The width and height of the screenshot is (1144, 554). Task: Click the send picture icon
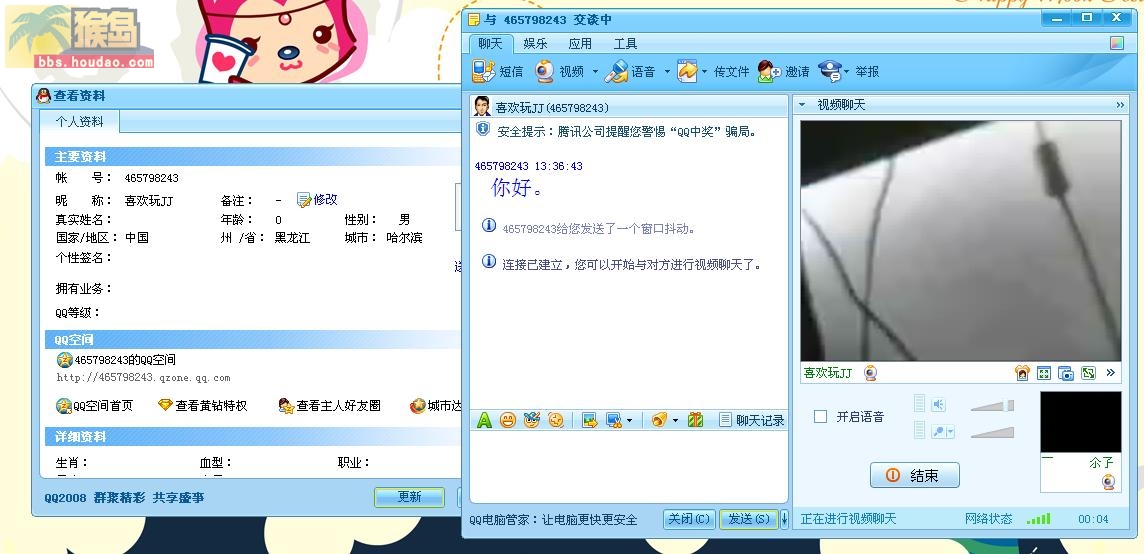pyautogui.click(x=590, y=420)
